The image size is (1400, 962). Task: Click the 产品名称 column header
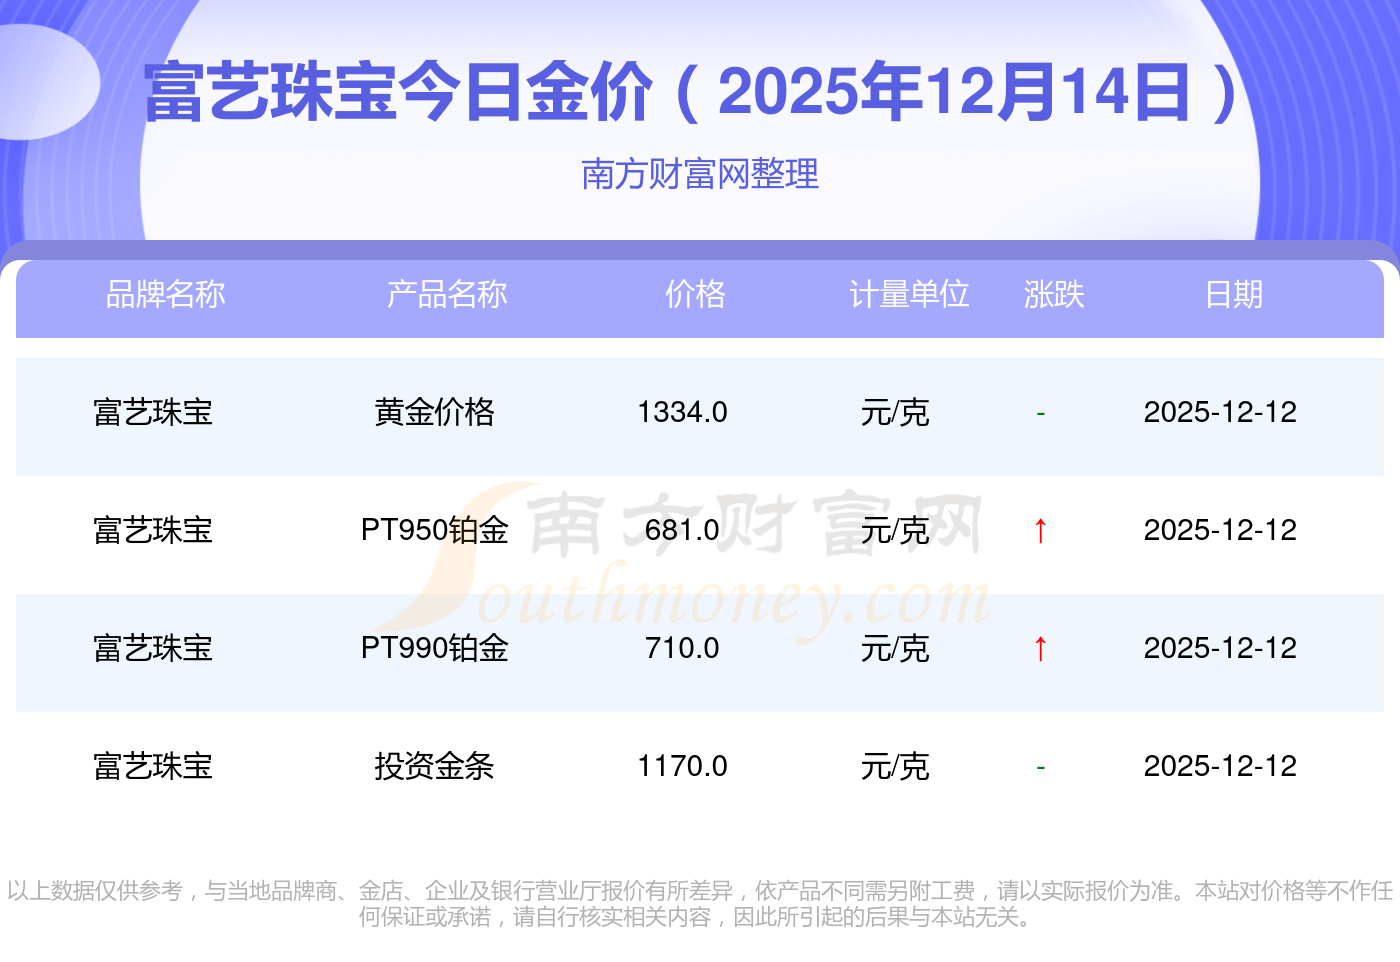coord(447,294)
